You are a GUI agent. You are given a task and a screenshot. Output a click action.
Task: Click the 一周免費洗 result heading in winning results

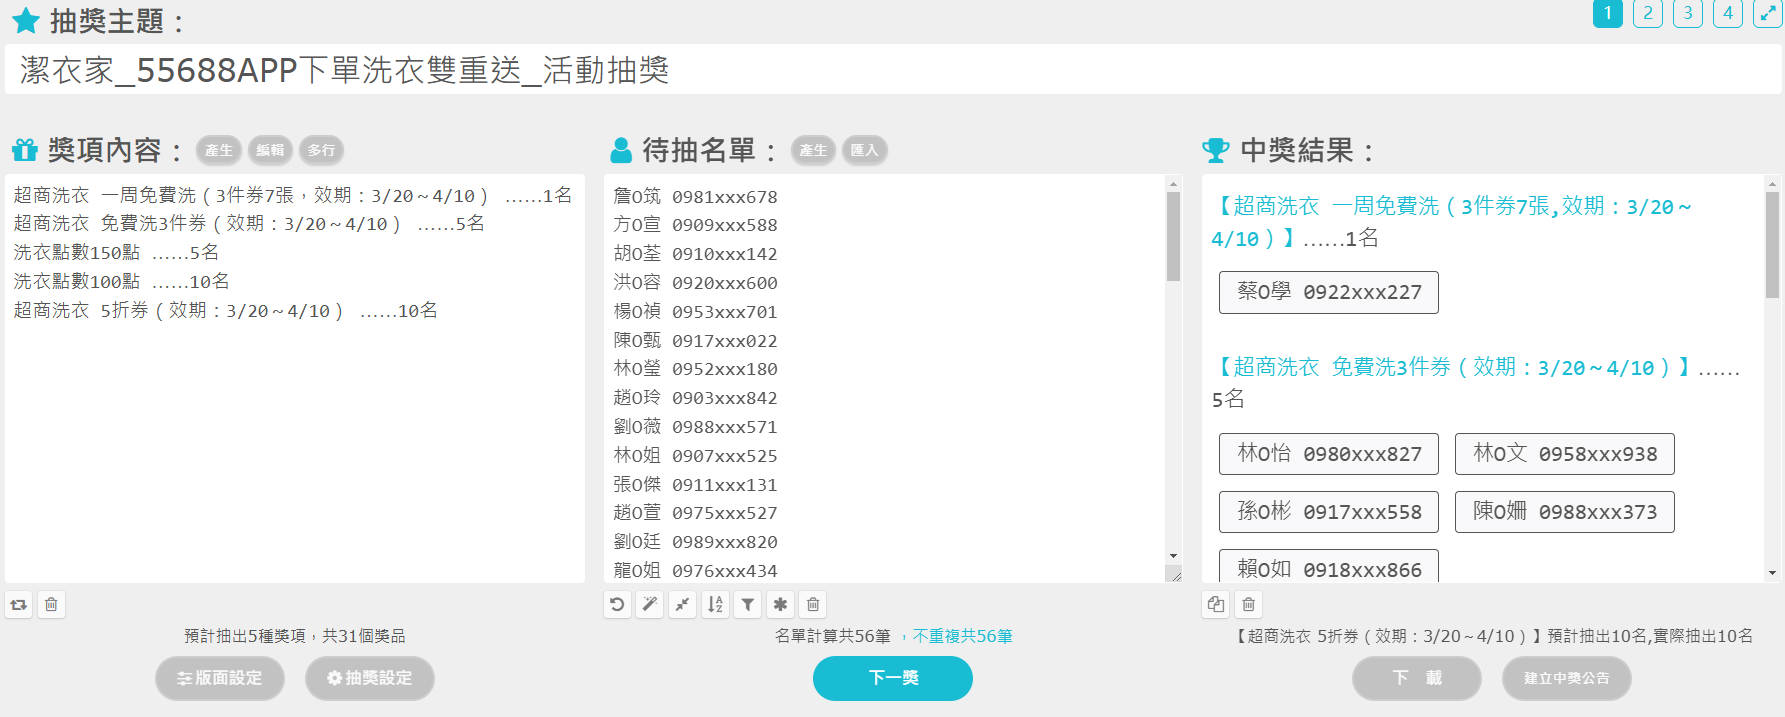pos(1451,222)
